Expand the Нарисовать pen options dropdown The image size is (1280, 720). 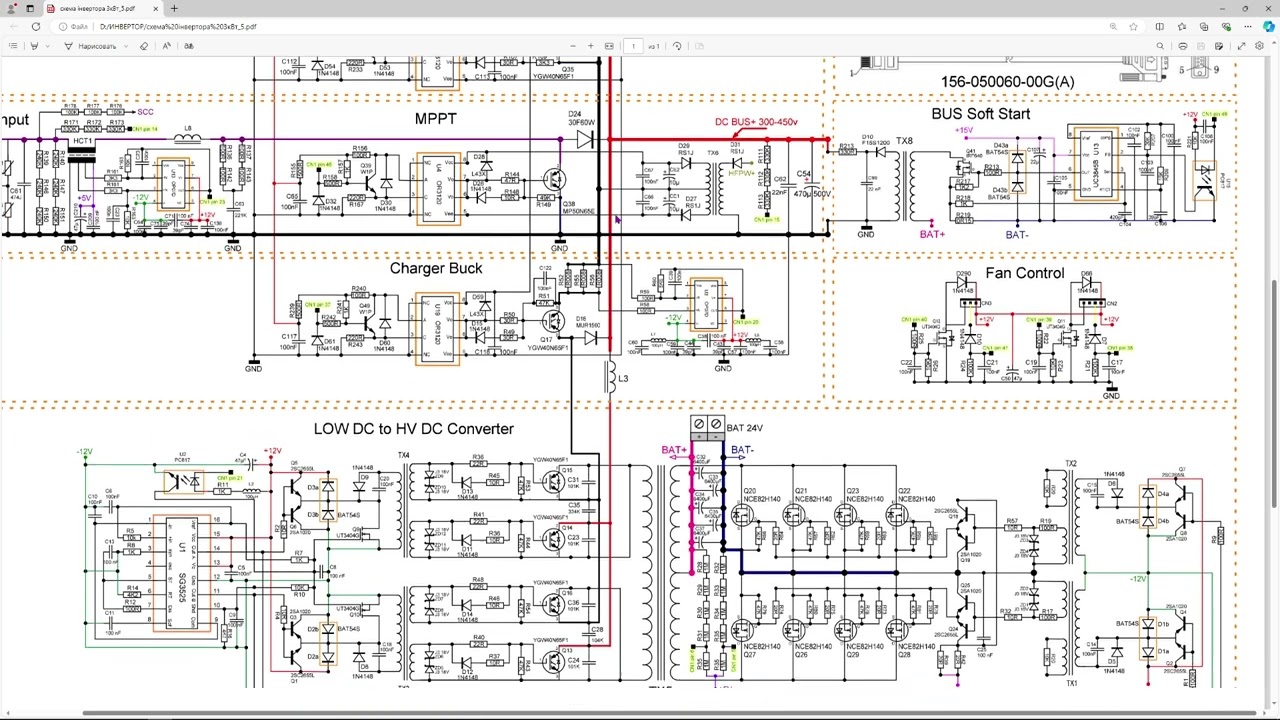click(x=126, y=46)
